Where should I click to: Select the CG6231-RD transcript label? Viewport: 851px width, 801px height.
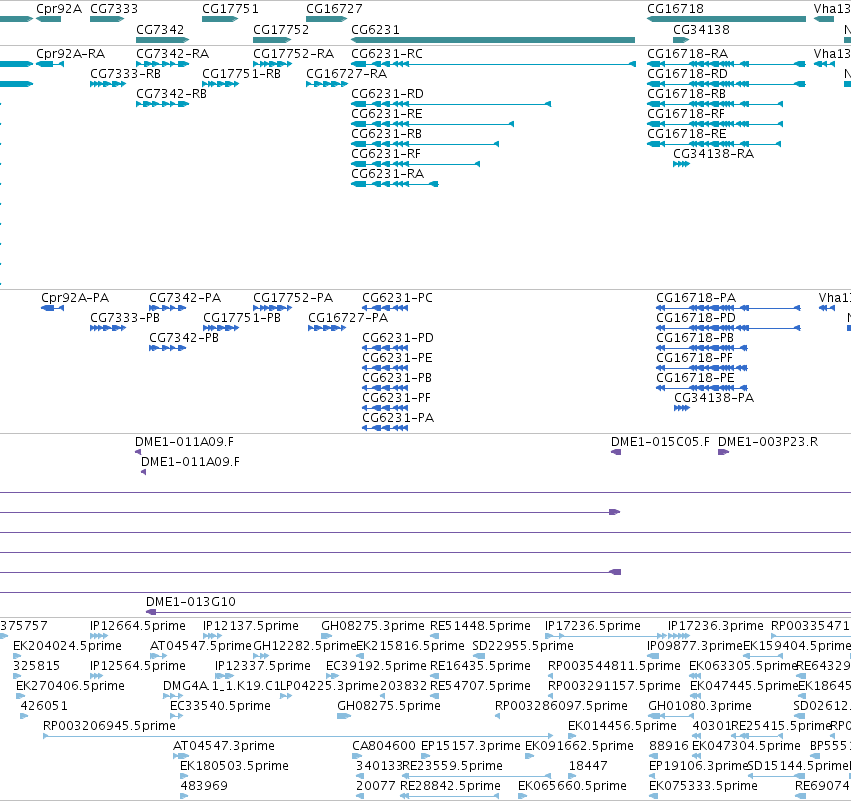(387, 94)
